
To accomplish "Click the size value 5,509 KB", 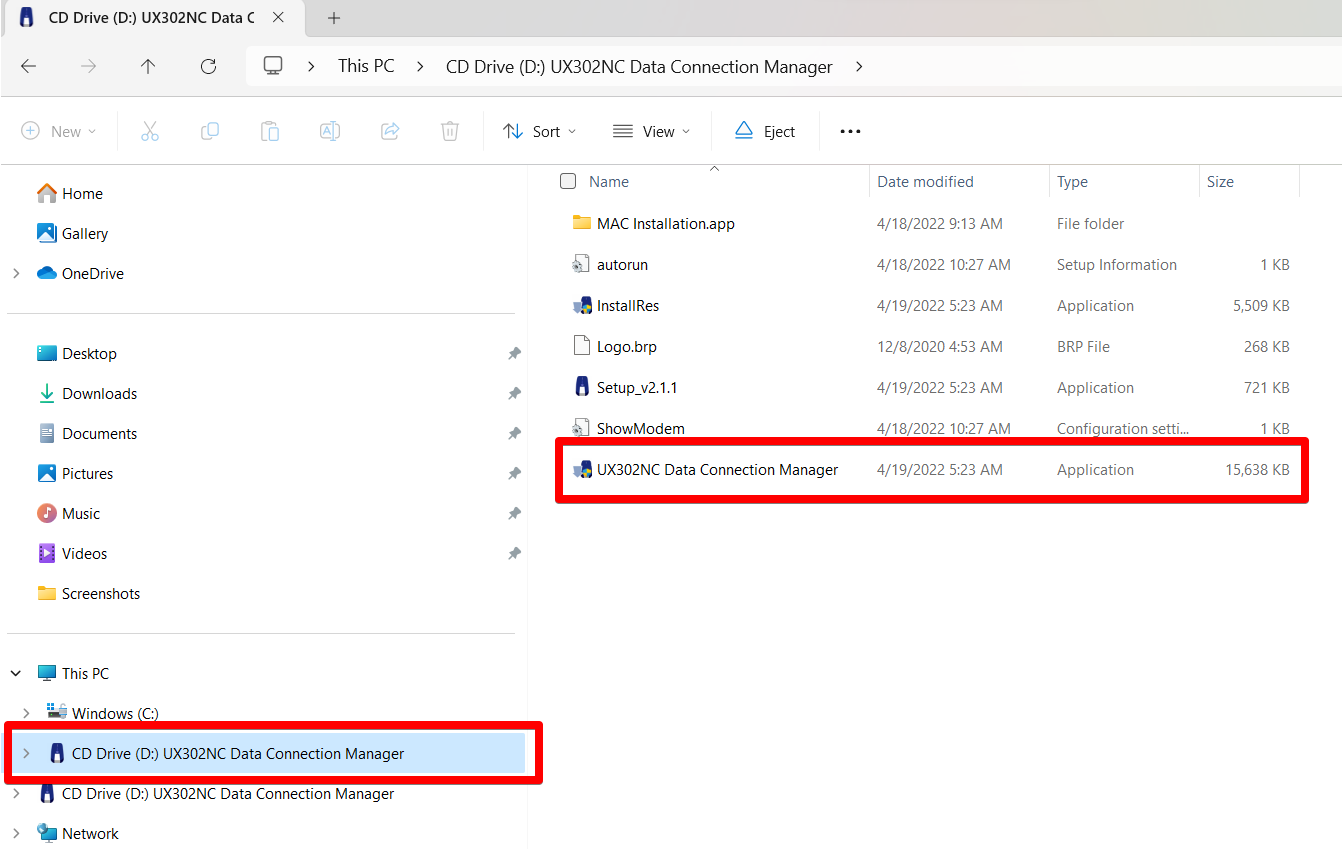I will pyautogui.click(x=1261, y=306).
